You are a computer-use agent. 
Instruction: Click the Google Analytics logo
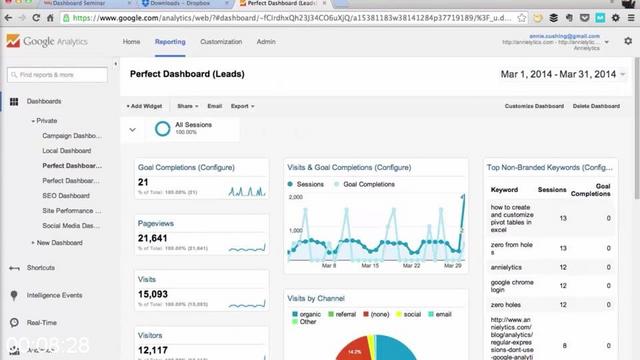click(x=47, y=41)
